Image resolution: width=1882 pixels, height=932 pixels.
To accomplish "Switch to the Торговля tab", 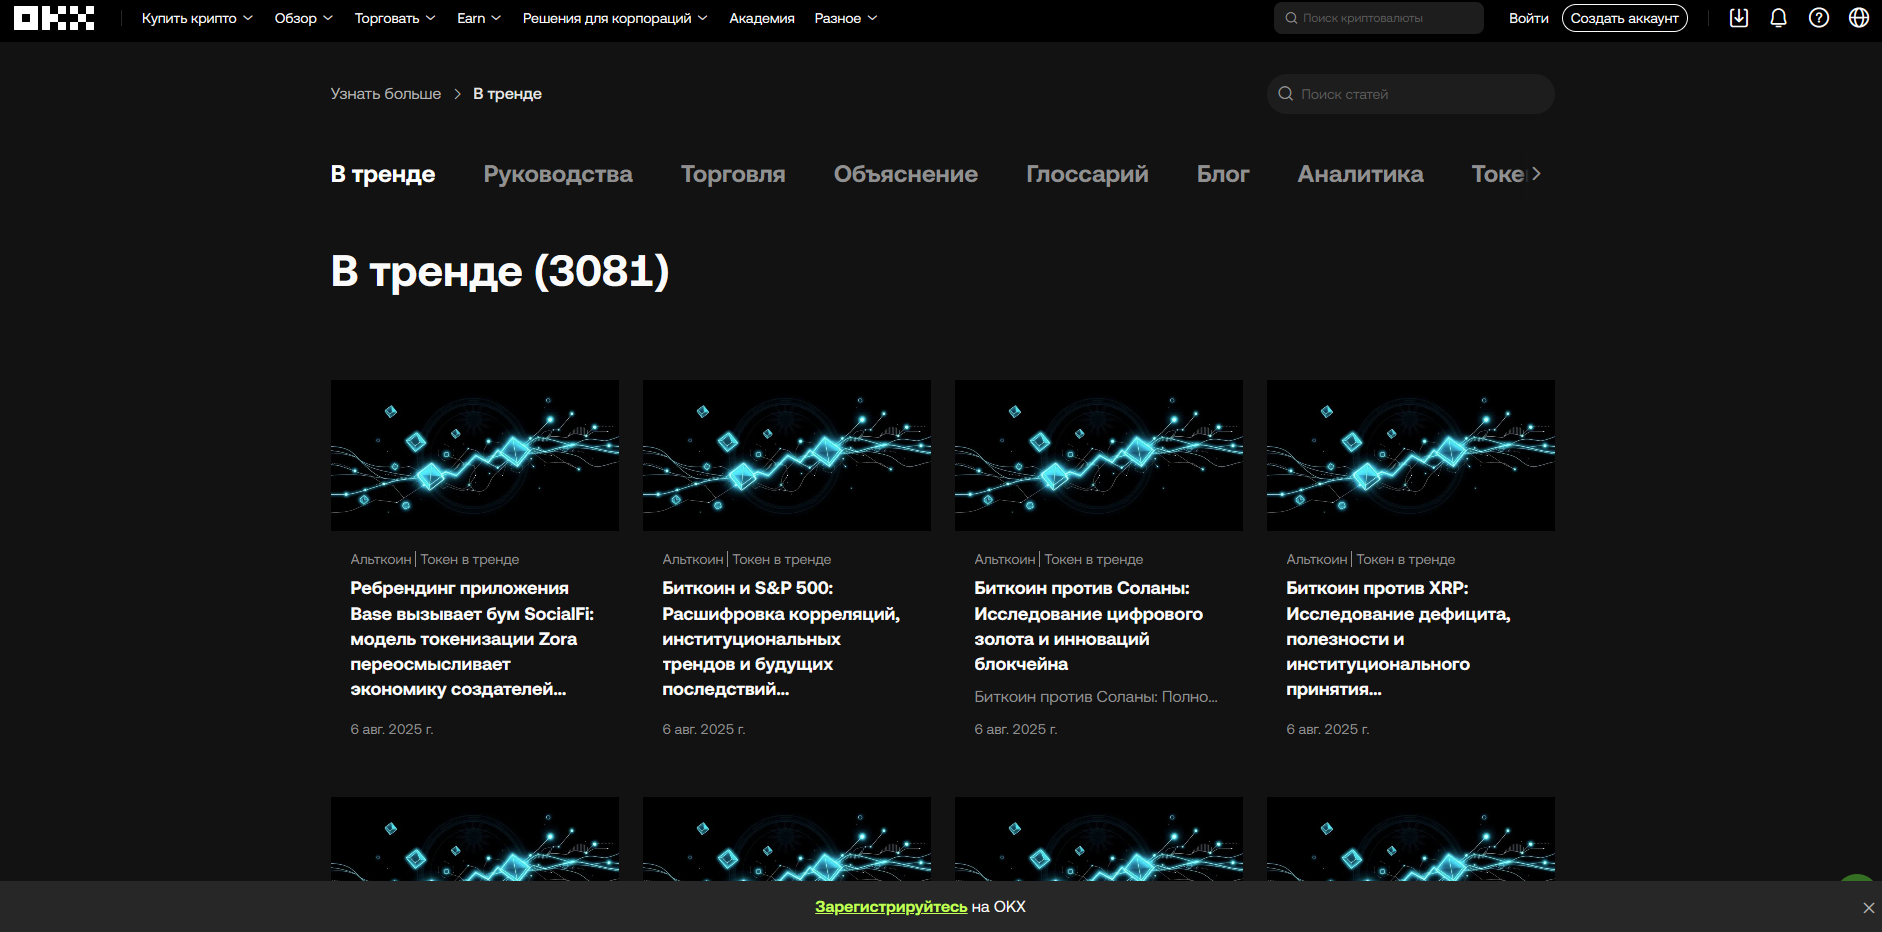I will [733, 174].
